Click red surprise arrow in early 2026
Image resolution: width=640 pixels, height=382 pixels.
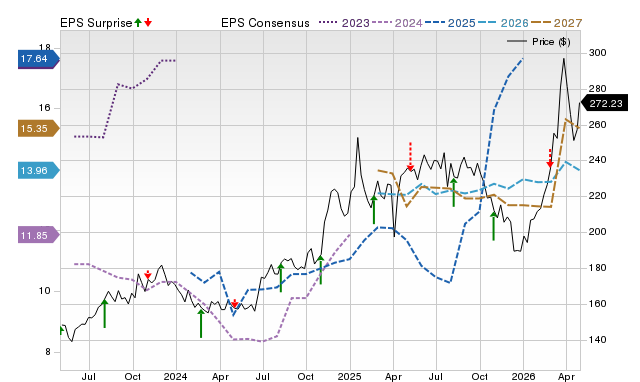(550, 158)
